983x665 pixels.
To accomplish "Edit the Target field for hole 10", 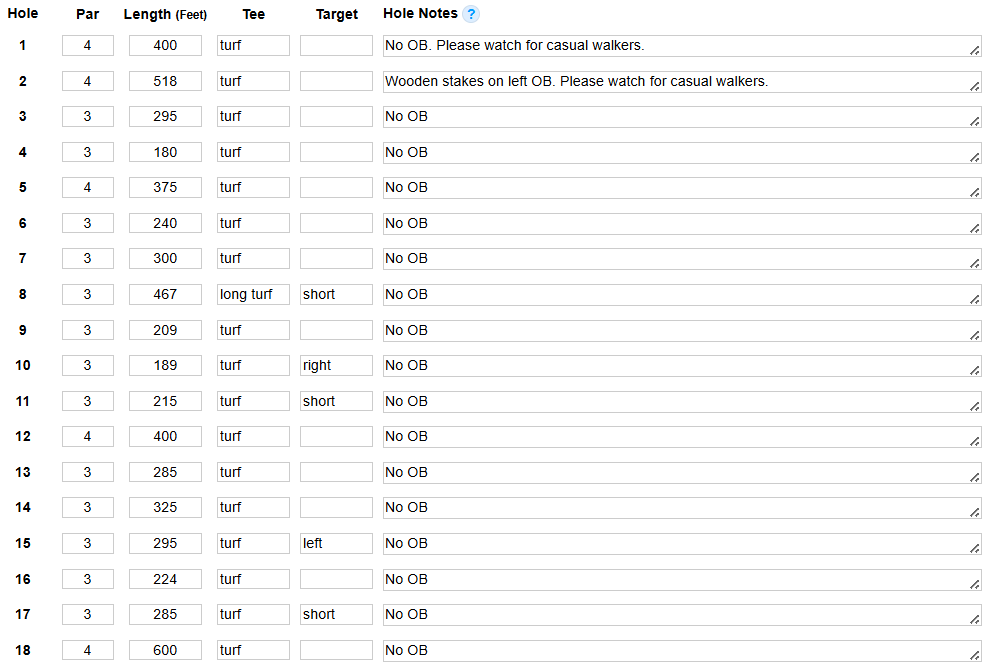I will (x=336, y=366).
